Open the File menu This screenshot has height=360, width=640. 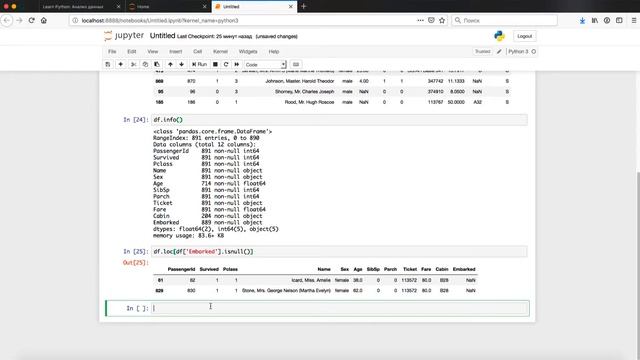[x=112, y=51]
